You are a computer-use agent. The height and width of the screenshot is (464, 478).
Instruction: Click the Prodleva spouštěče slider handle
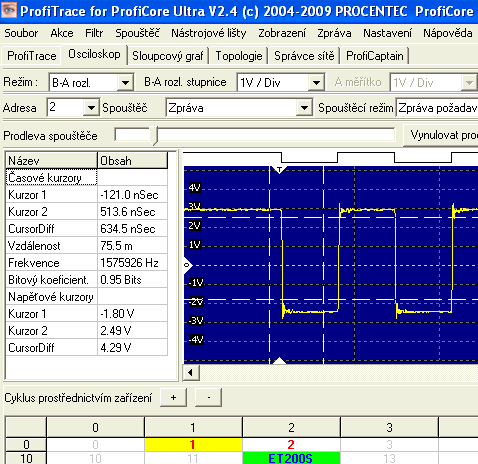click(x=154, y=136)
